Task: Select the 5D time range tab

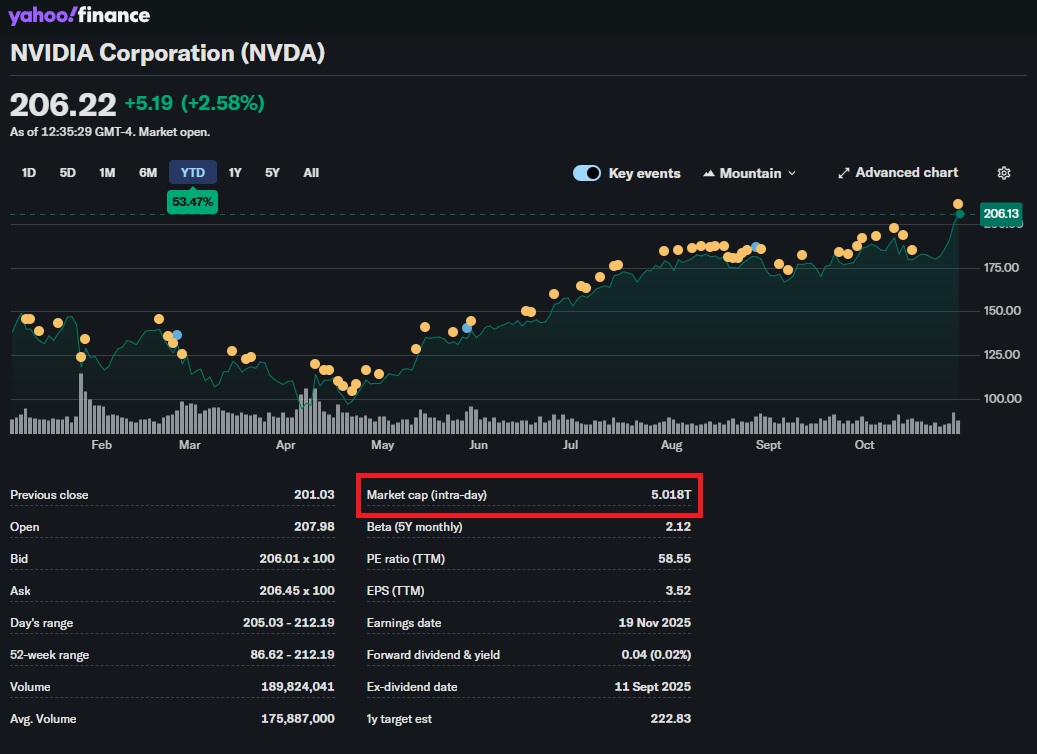Action: pos(67,172)
